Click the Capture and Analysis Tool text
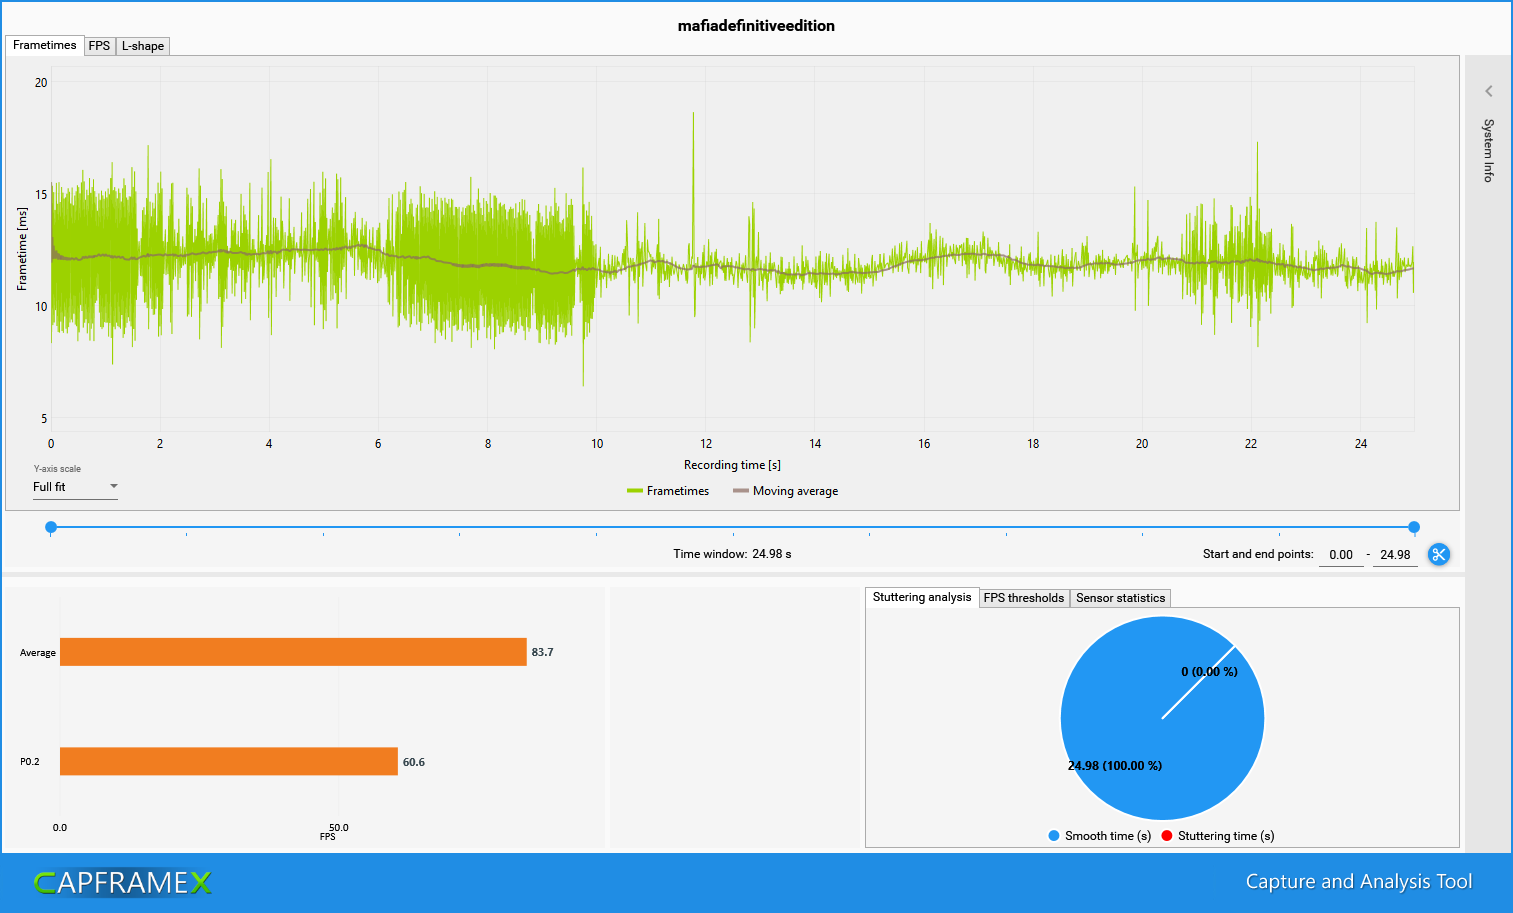1513x913 pixels. point(1359,881)
